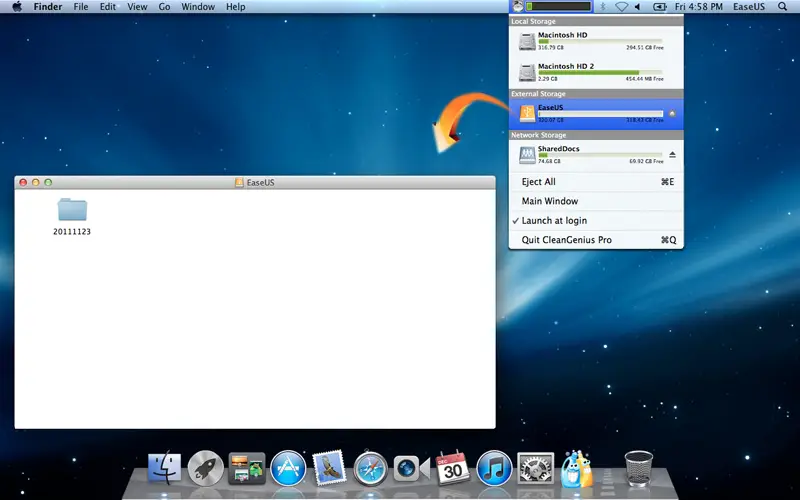The image size is (800, 500).
Task: Open the Window menu
Action: coord(198,7)
